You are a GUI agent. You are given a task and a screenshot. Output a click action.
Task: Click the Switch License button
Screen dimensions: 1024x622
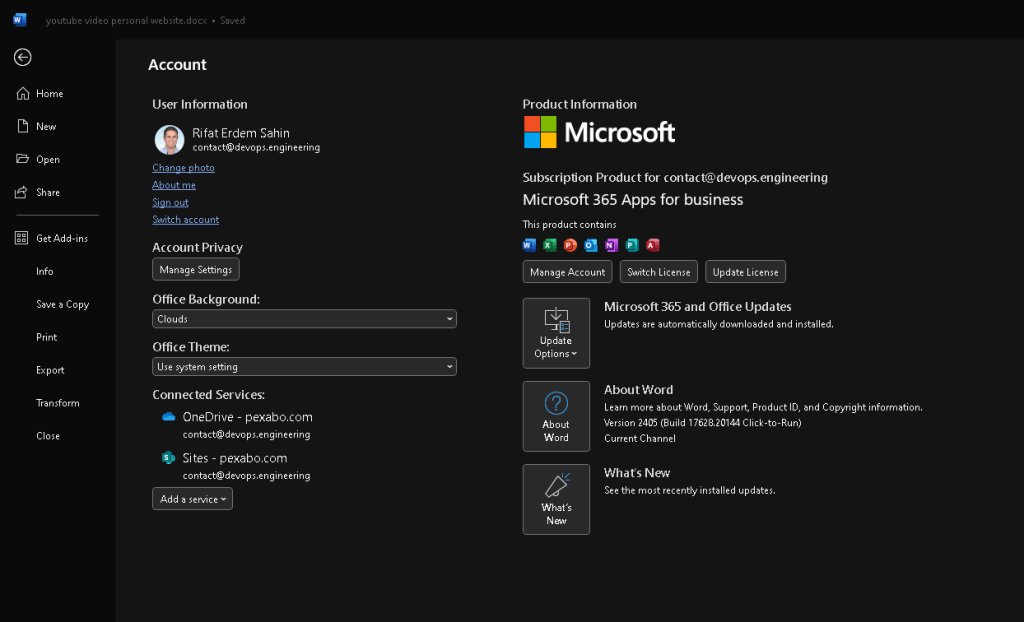pos(658,272)
